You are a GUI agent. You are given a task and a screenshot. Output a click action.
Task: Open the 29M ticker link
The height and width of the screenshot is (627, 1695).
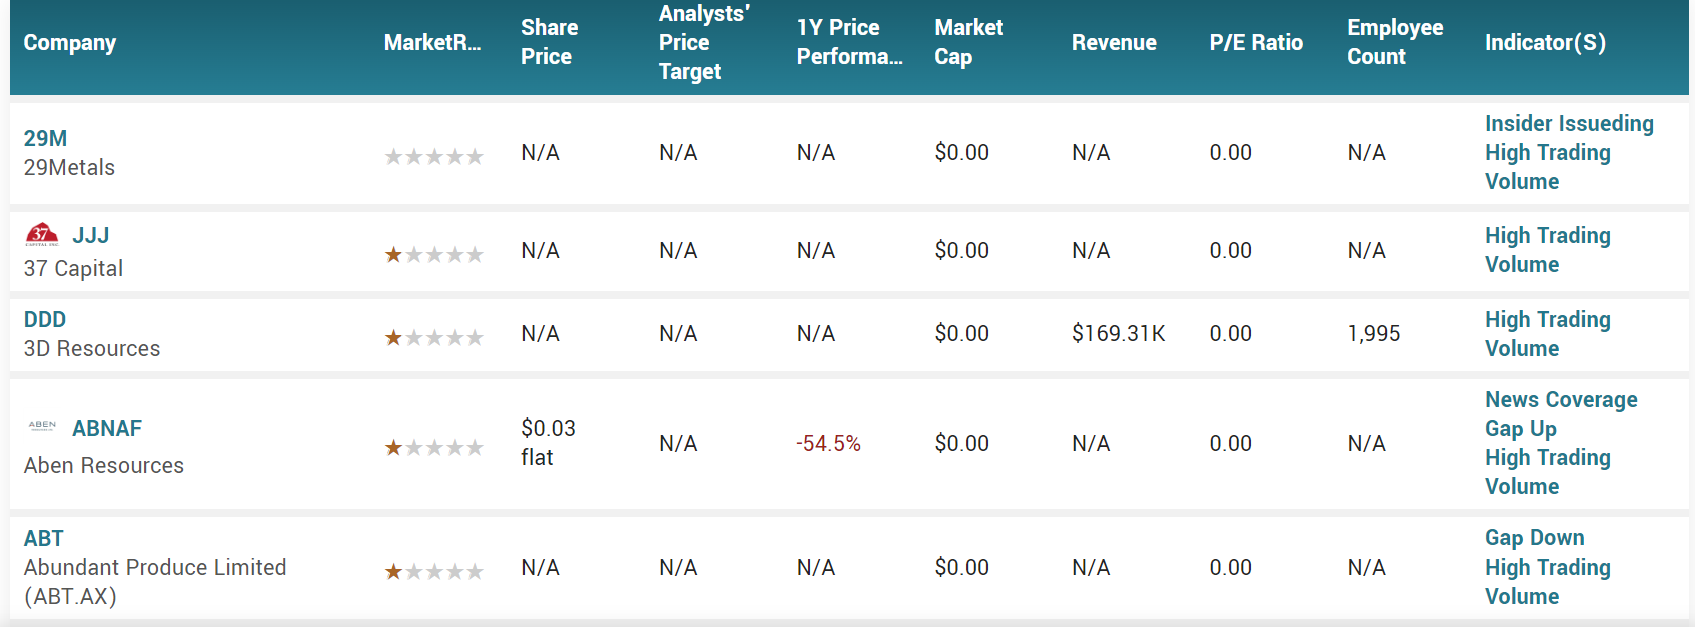46,138
